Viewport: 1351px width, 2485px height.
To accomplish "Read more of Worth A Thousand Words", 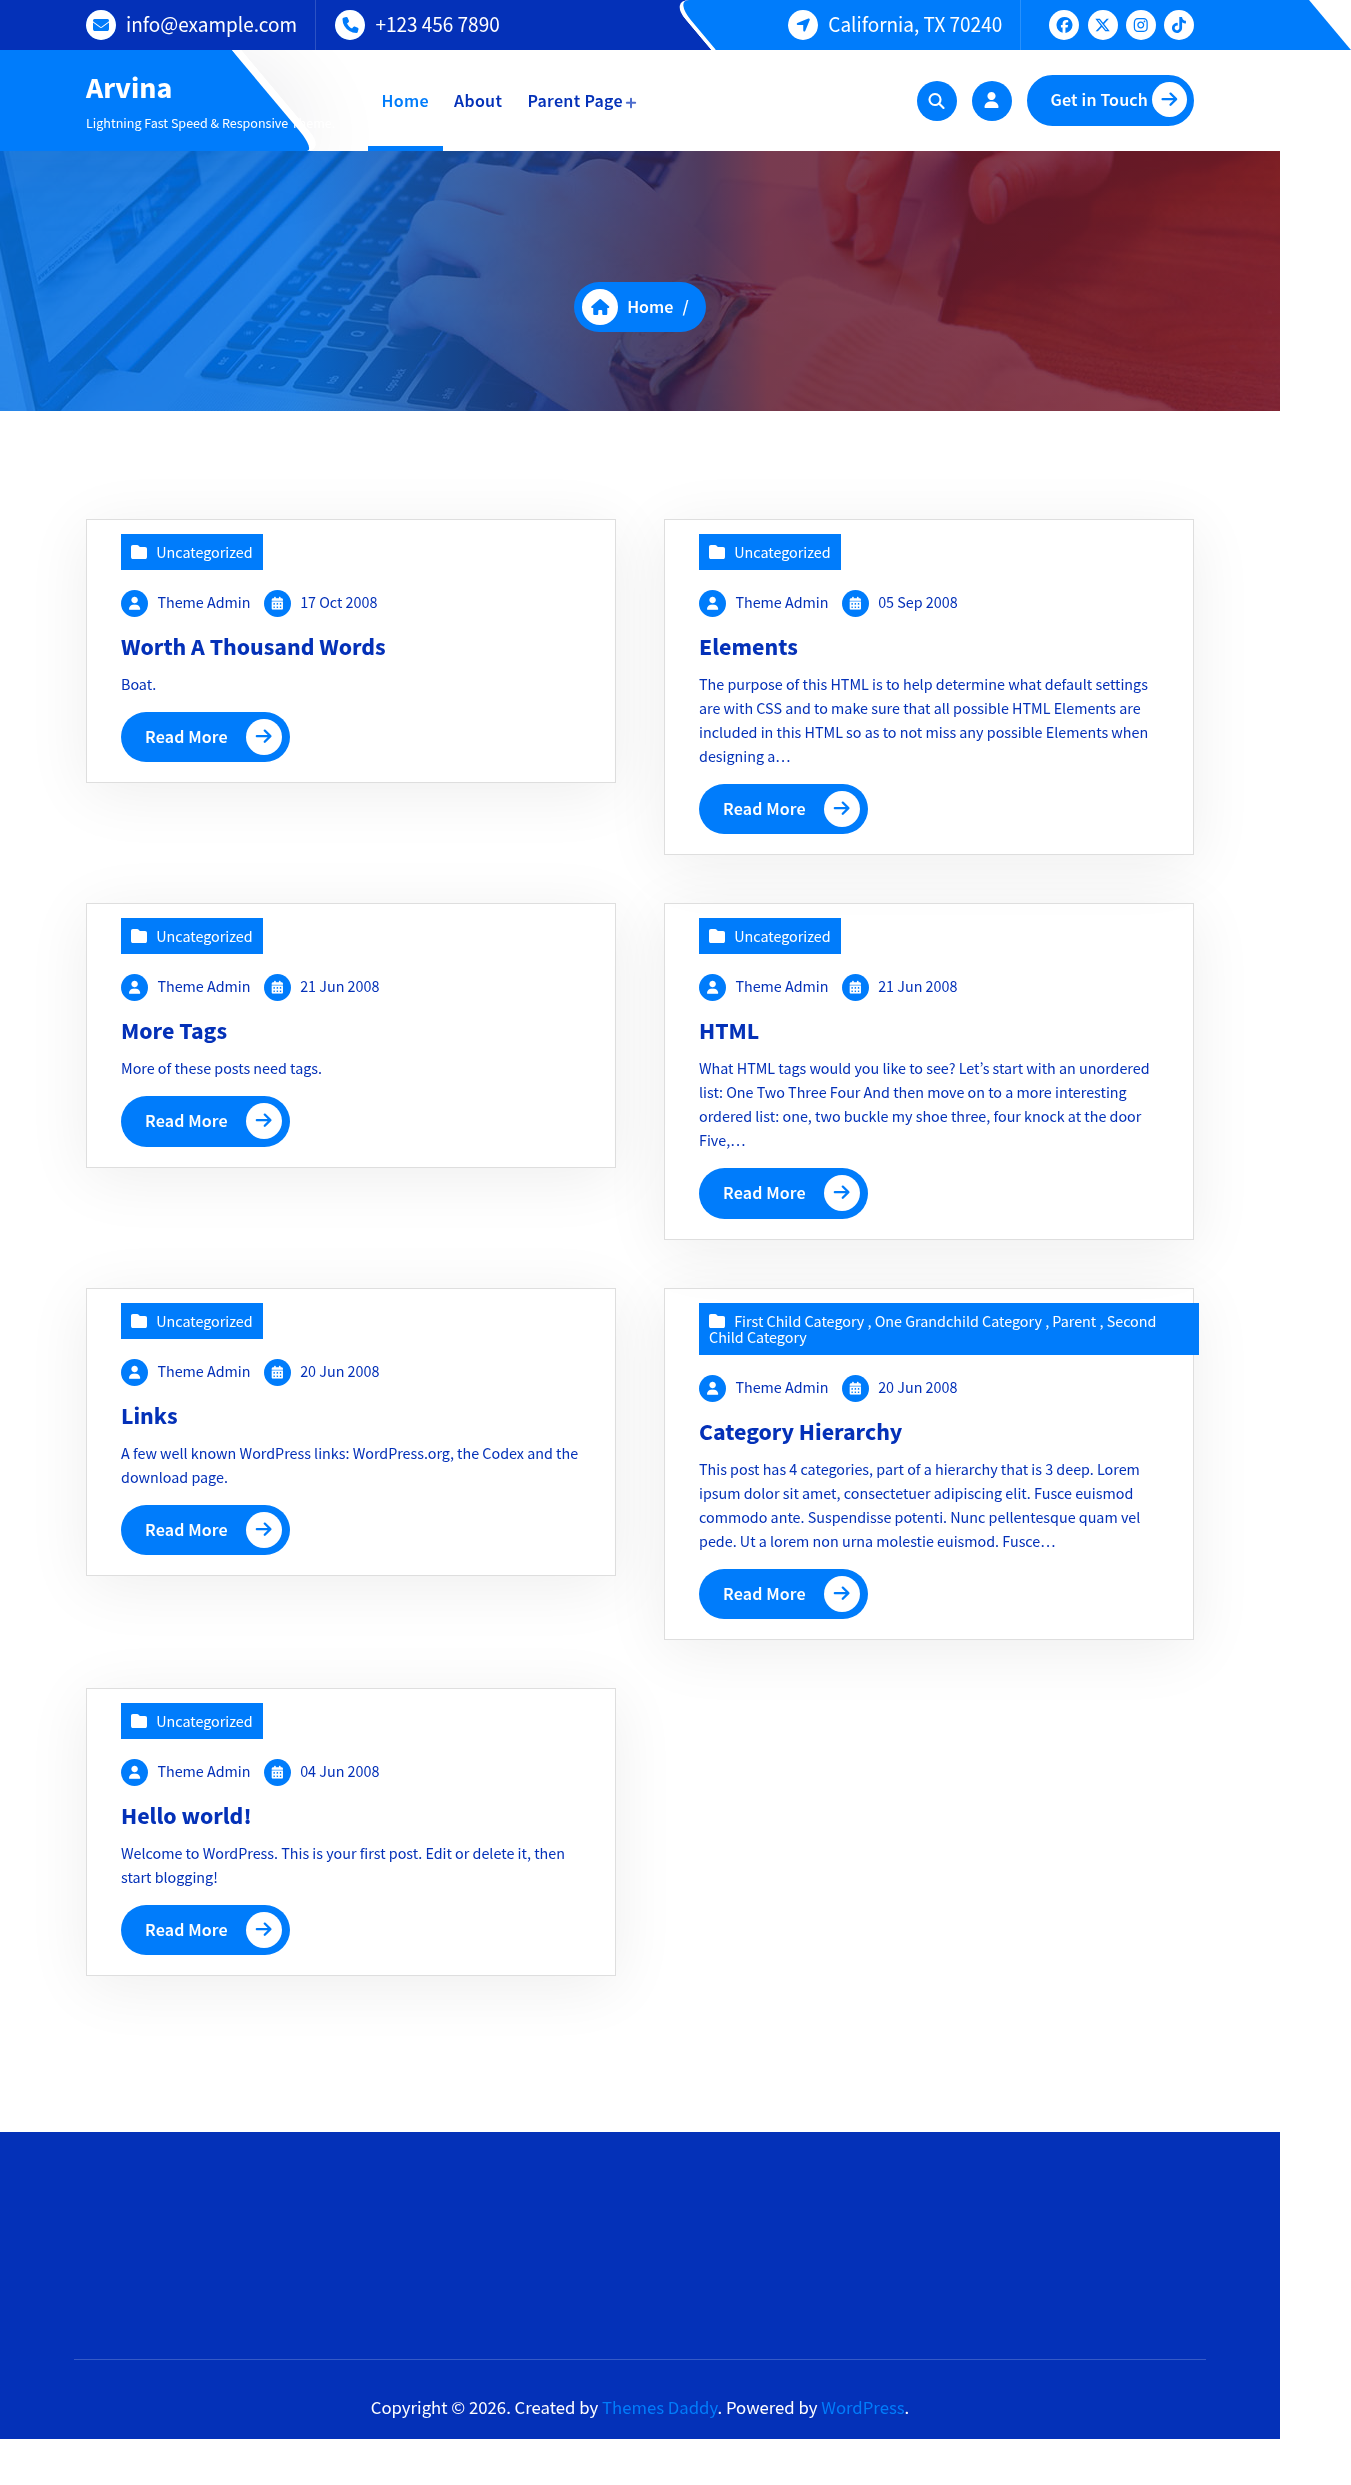I will [205, 737].
